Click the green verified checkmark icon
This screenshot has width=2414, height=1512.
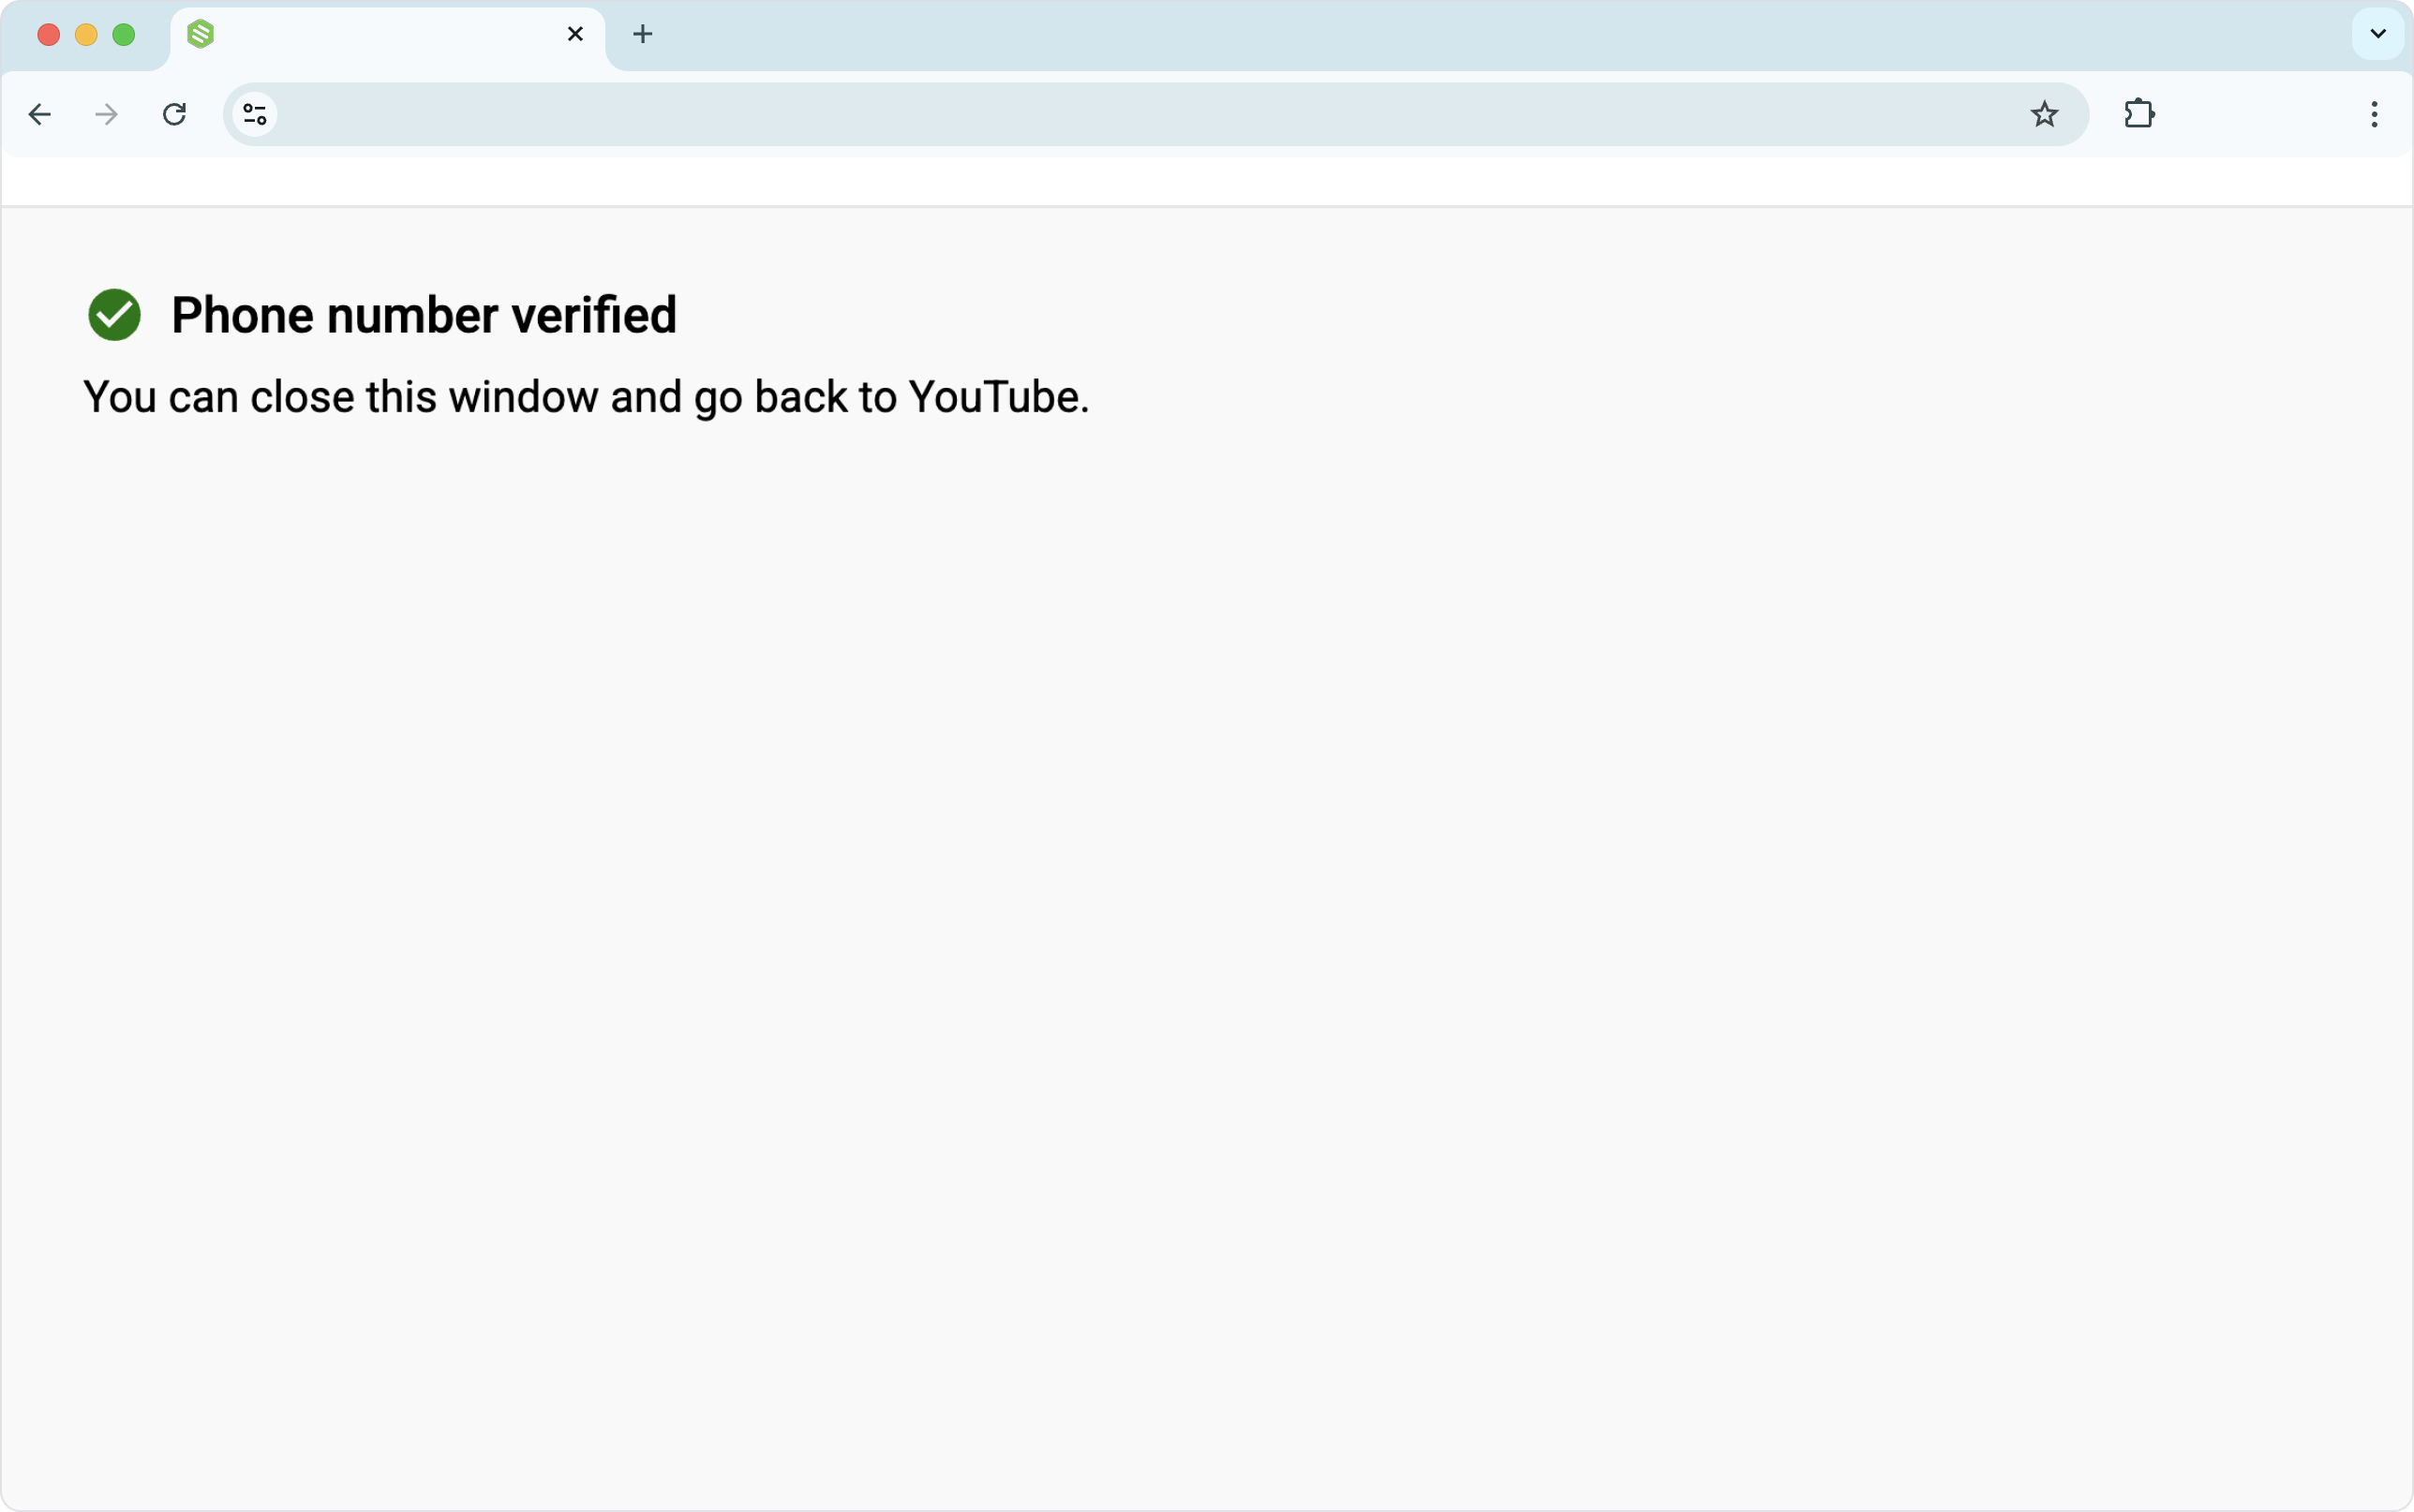click(x=115, y=315)
